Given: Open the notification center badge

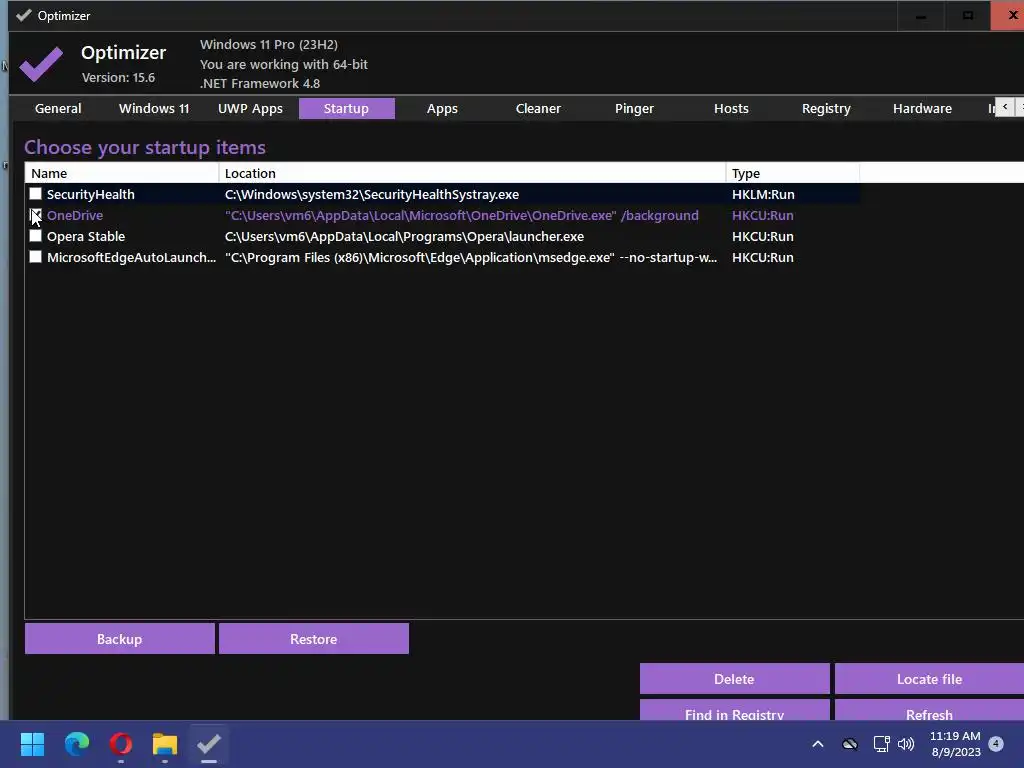Looking at the screenshot, I should point(996,743).
